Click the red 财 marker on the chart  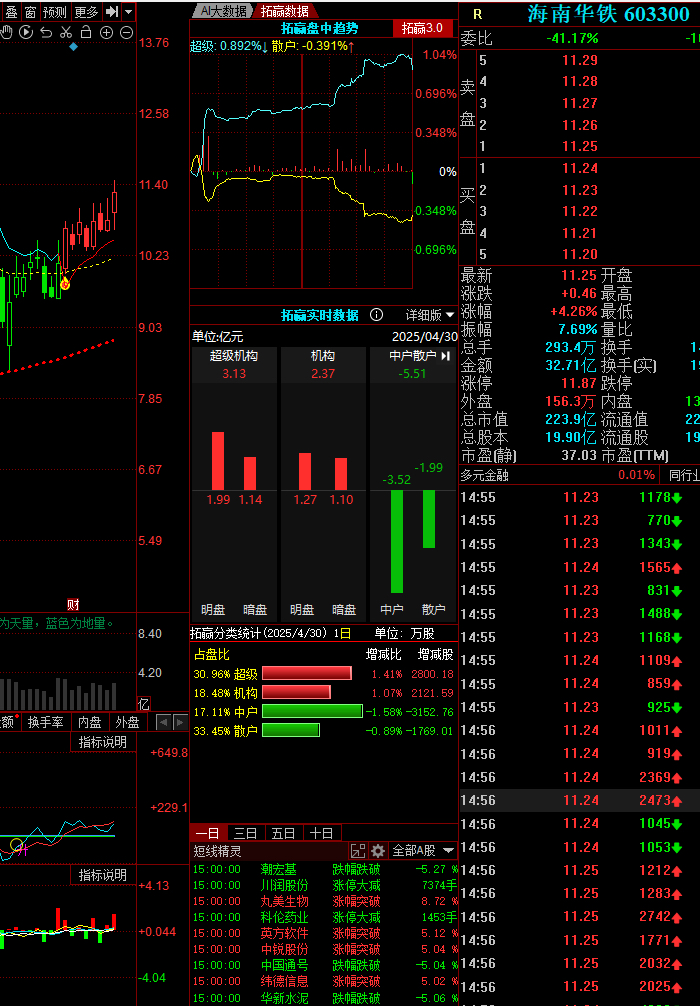73,604
